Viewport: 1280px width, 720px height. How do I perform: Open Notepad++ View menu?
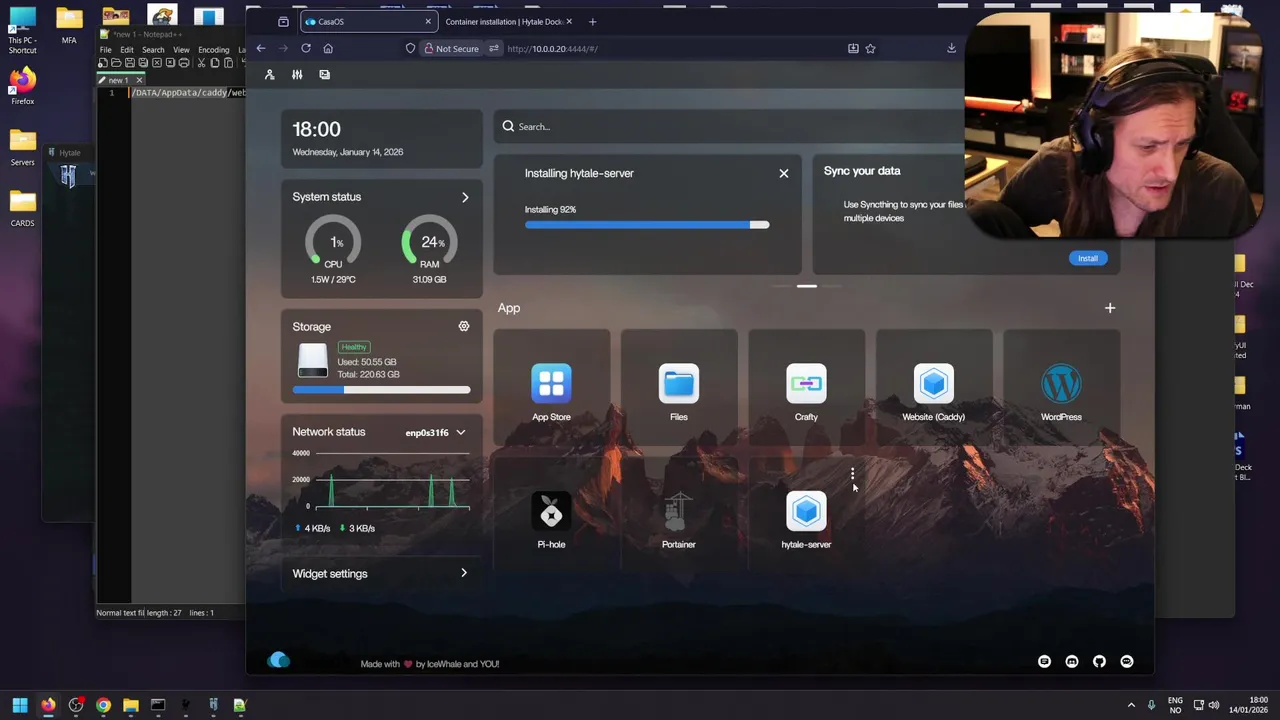tap(181, 50)
